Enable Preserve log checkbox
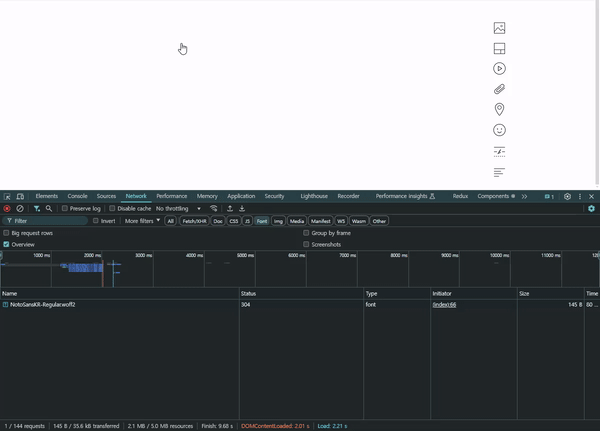The image size is (600, 431). [x=65, y=208]
